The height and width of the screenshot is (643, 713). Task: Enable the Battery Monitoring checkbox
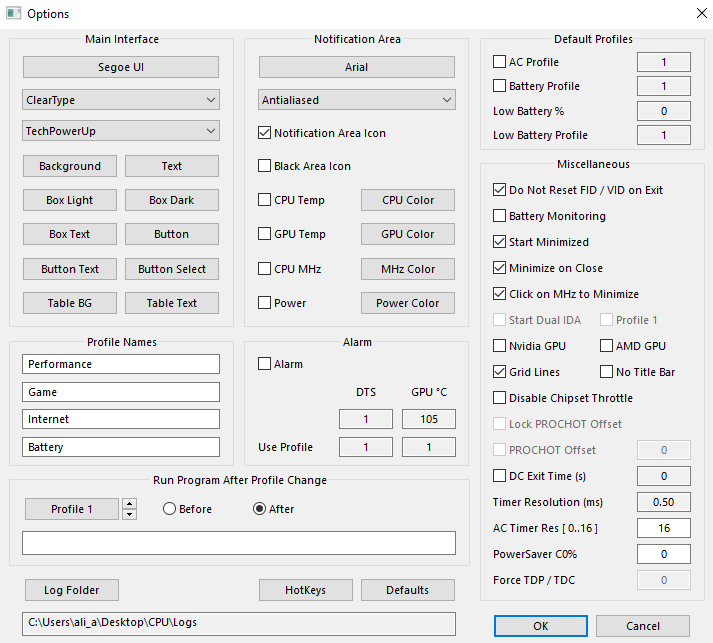click(499, 216)
